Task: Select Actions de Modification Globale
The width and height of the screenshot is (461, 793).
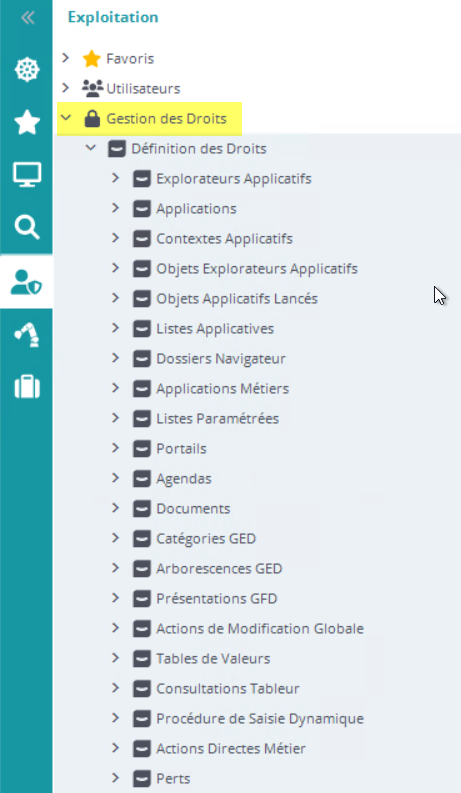Action: pos(260,629)
